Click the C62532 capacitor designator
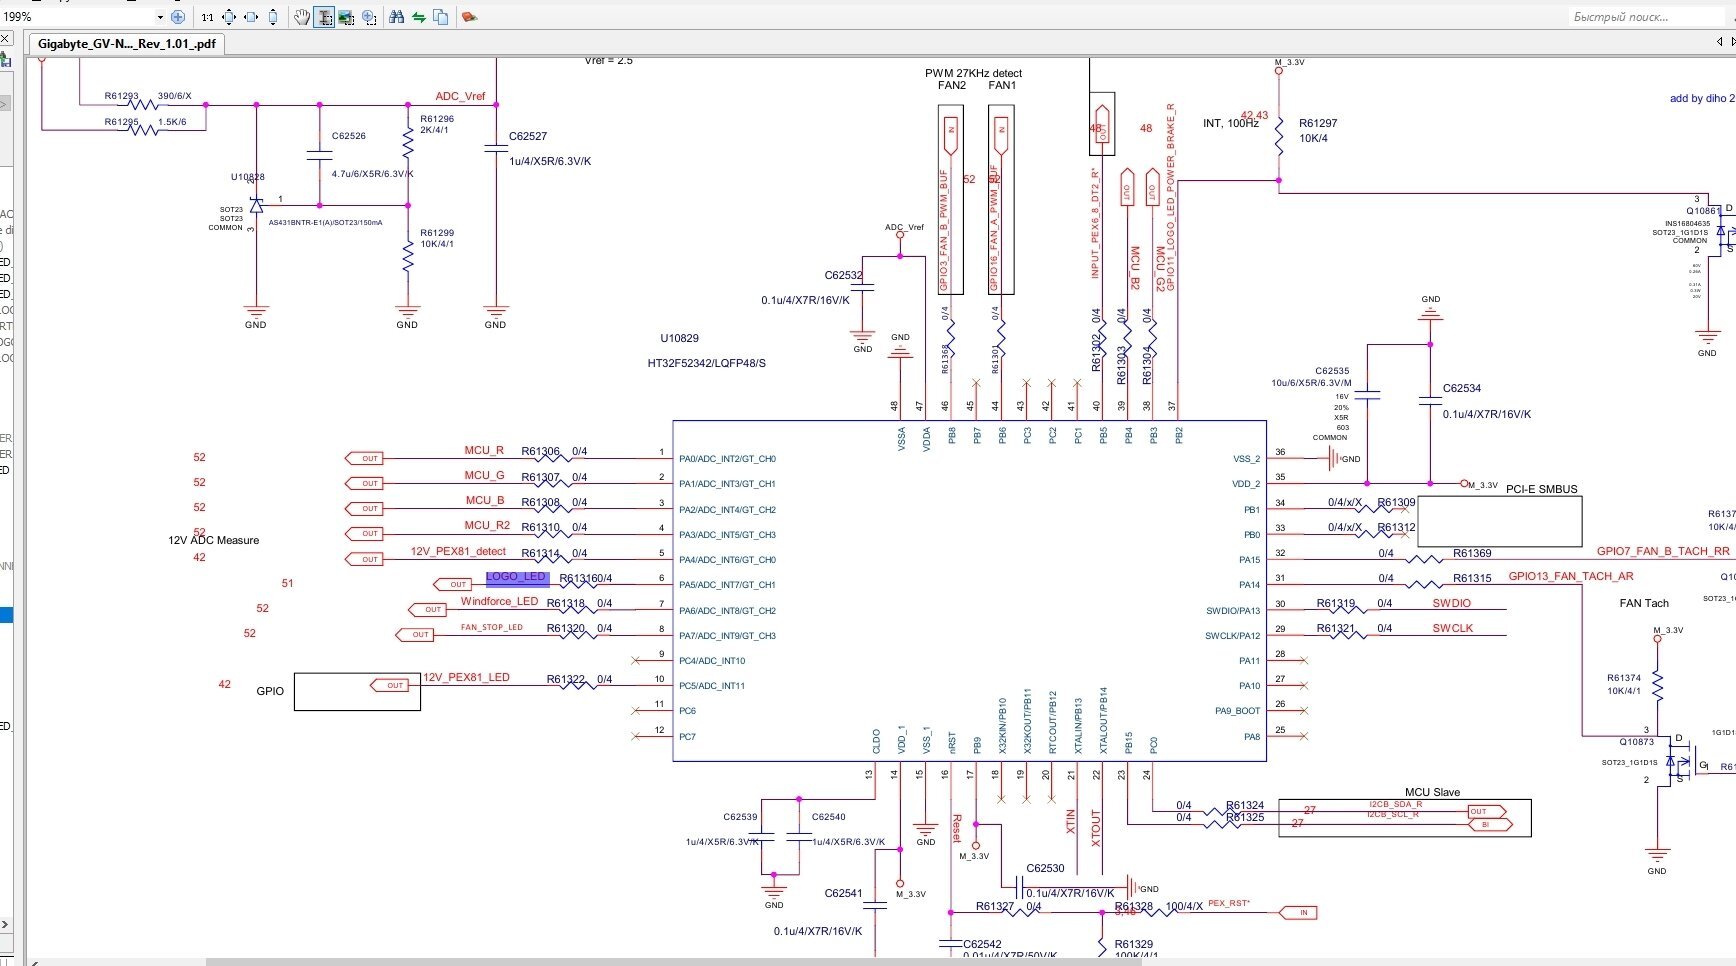The image size is (1736, 966). (x=843, y=275)
